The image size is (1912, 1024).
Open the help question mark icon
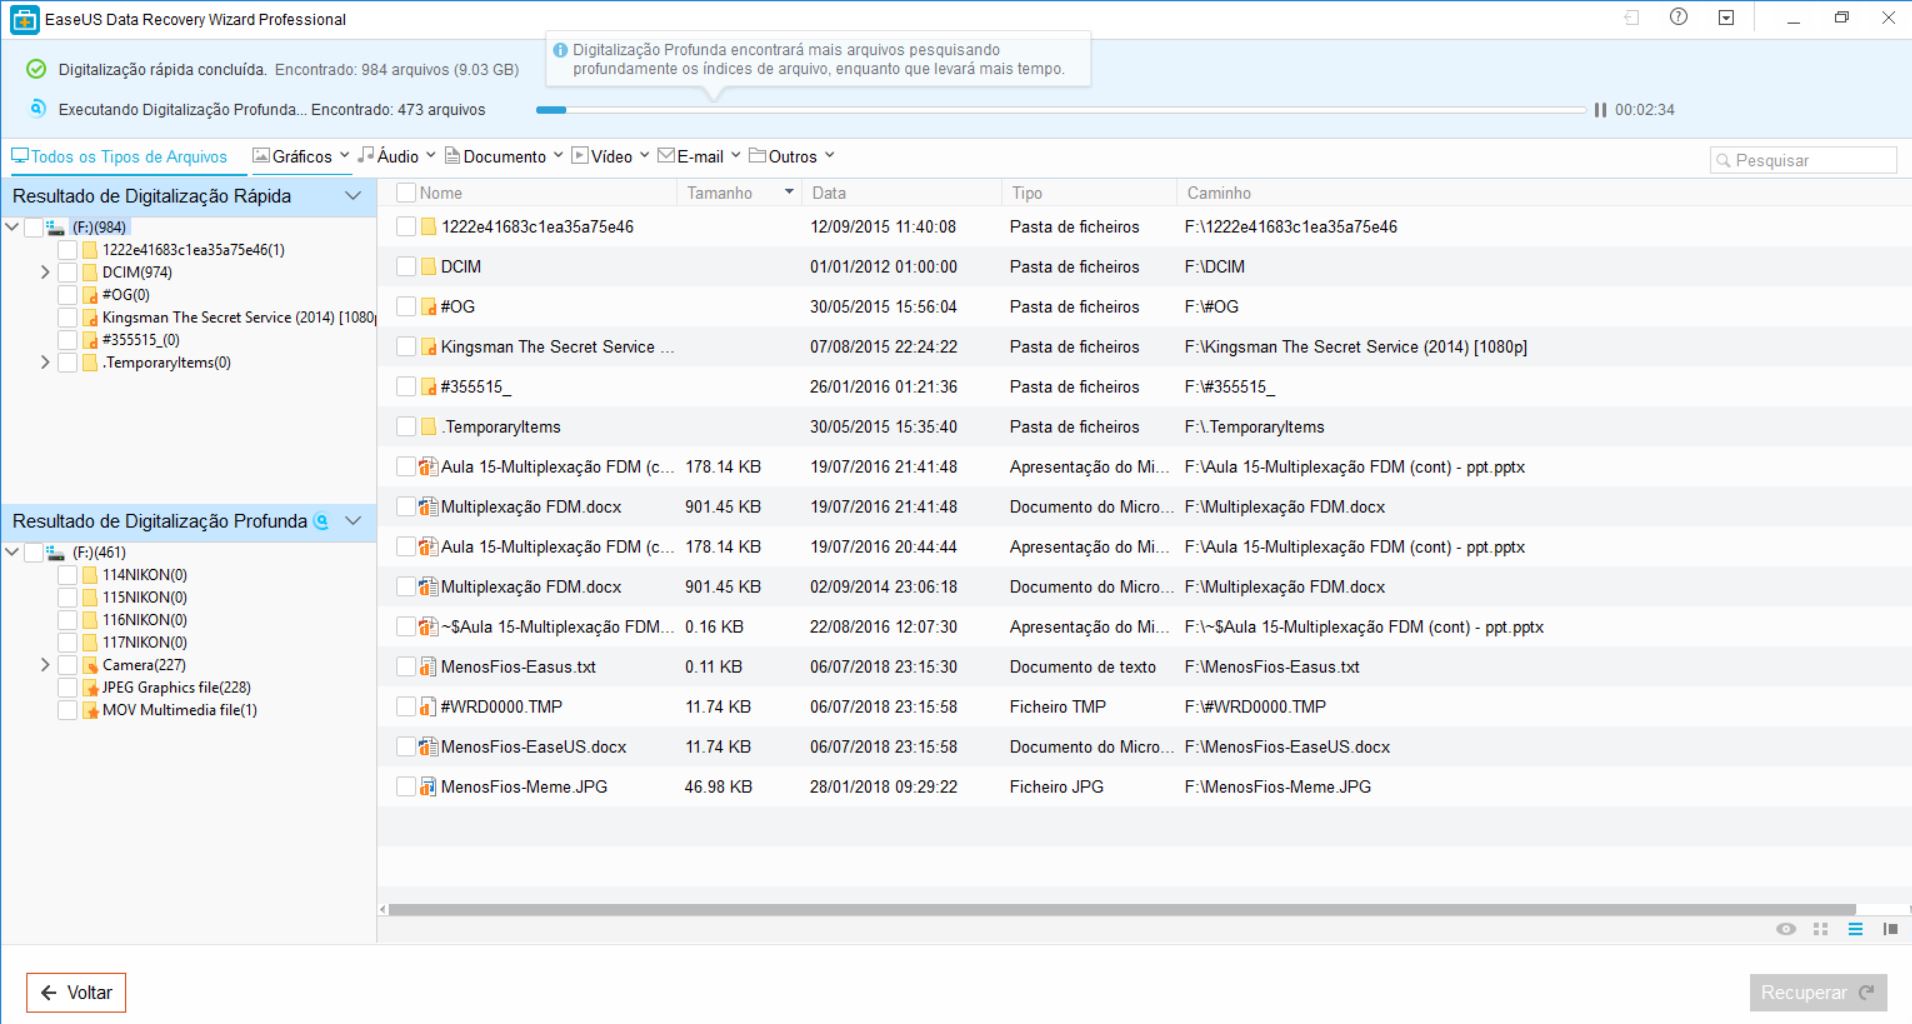click(x=1679, y=17)
